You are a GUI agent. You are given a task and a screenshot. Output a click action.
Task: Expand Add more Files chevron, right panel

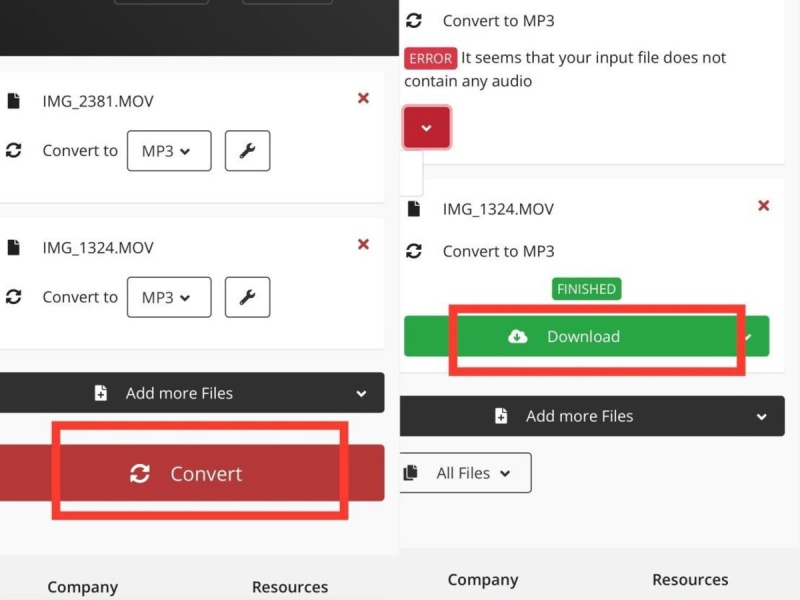point(762,417)
